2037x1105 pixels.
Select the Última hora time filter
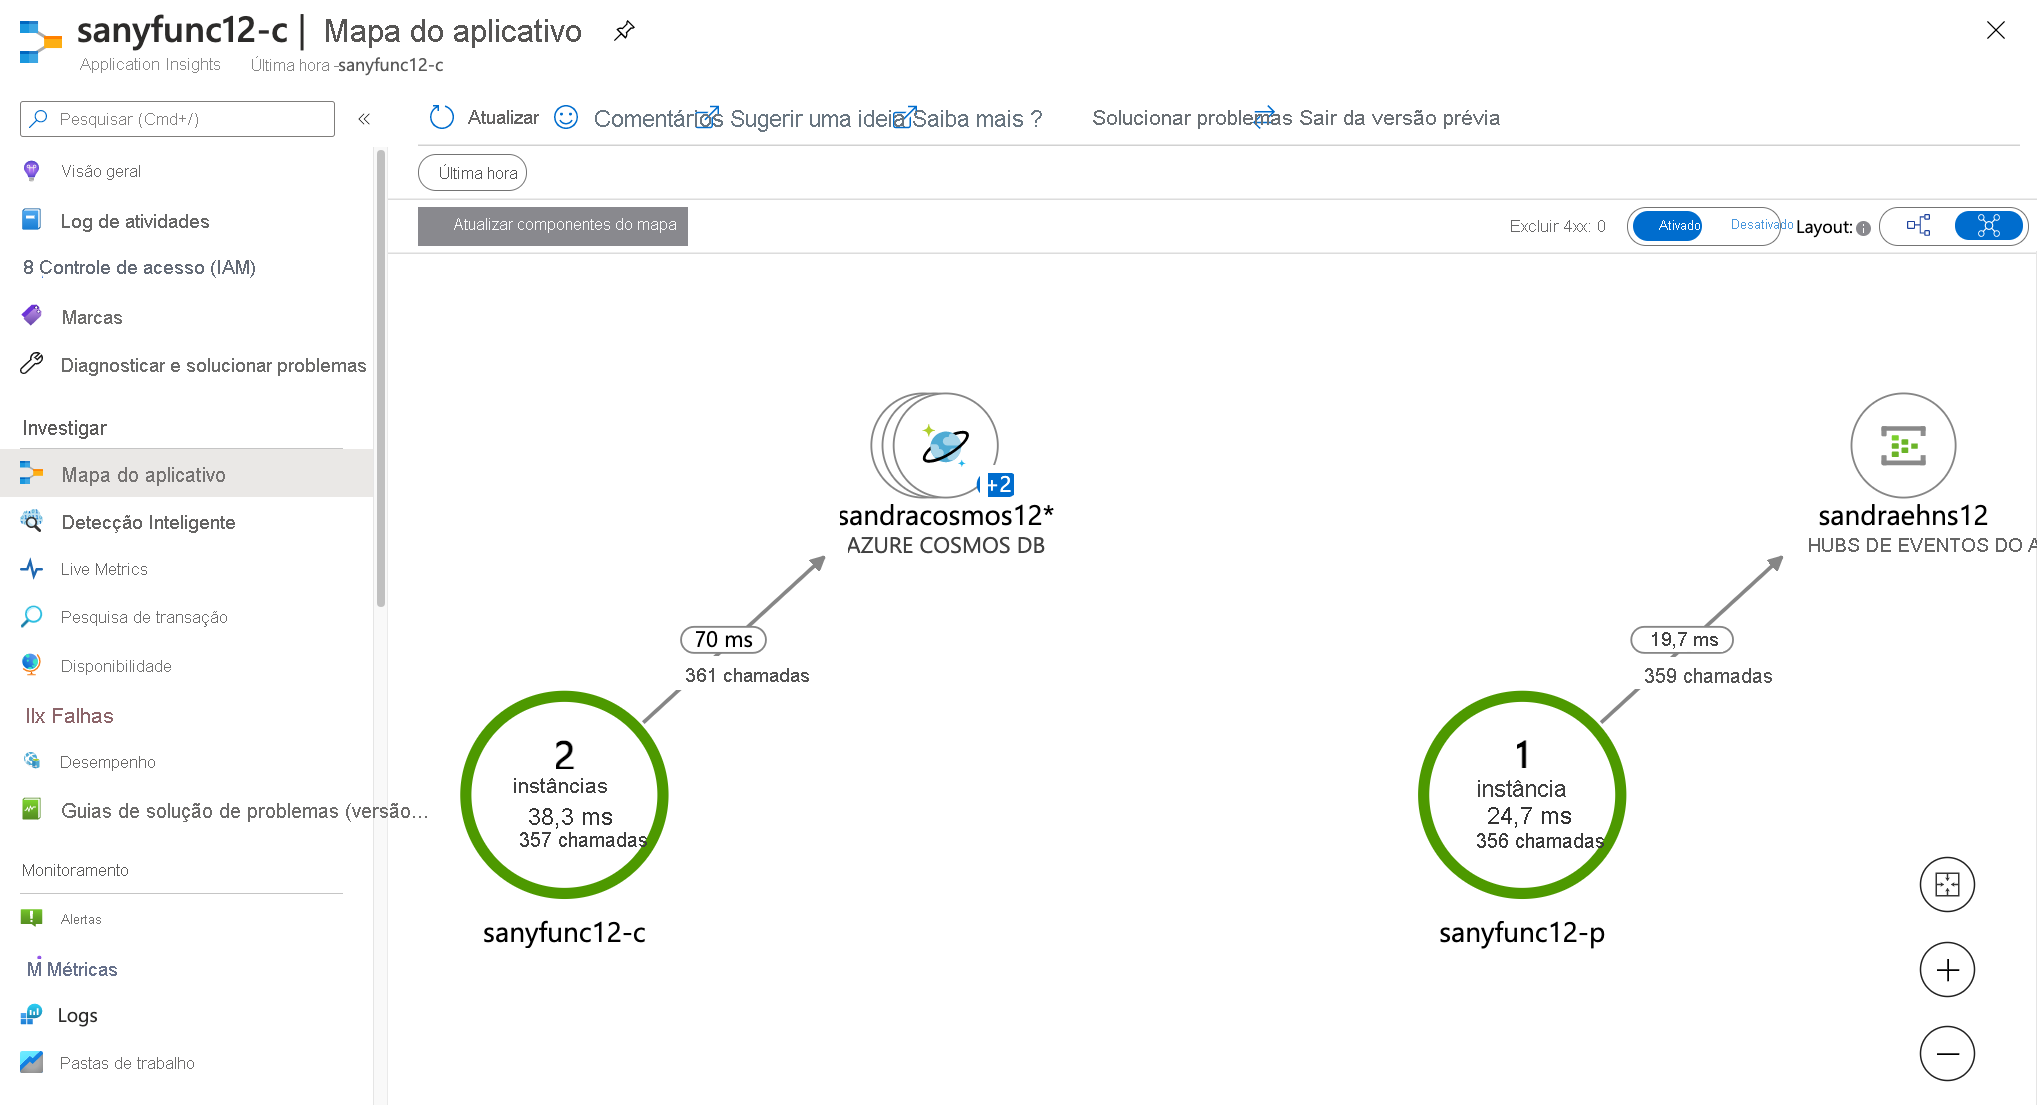click(x=476, y=173)
